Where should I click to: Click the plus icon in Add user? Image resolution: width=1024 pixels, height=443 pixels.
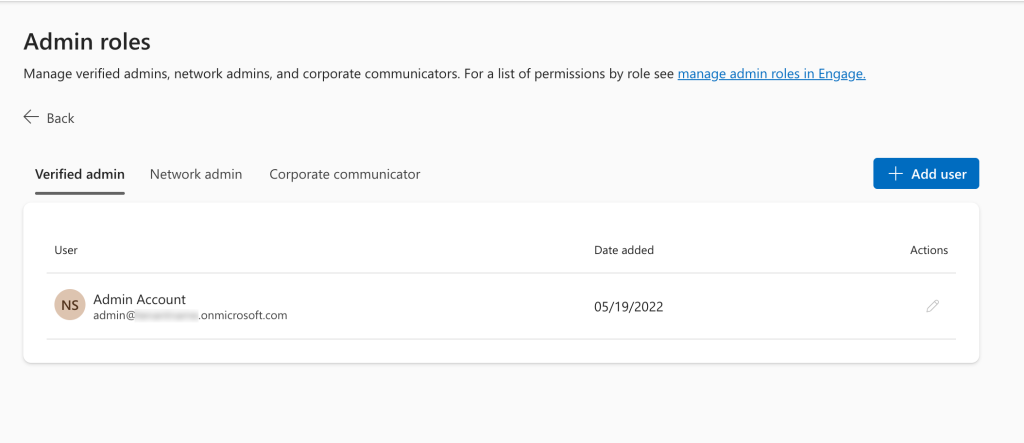point(895,174)
